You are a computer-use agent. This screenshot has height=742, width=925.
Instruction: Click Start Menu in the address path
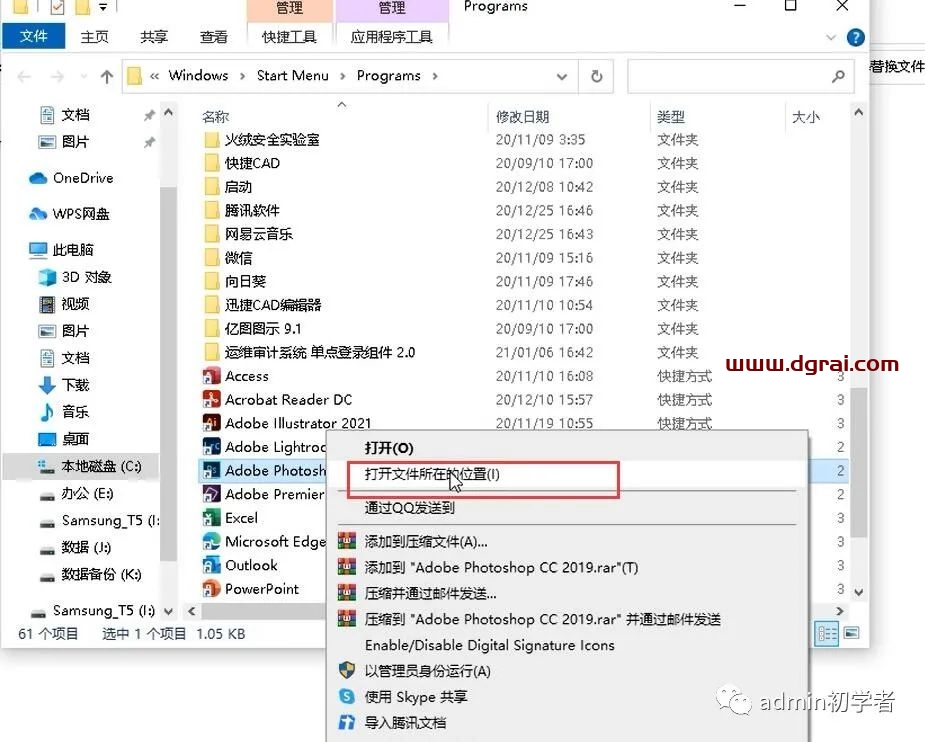tap(293, 75)
